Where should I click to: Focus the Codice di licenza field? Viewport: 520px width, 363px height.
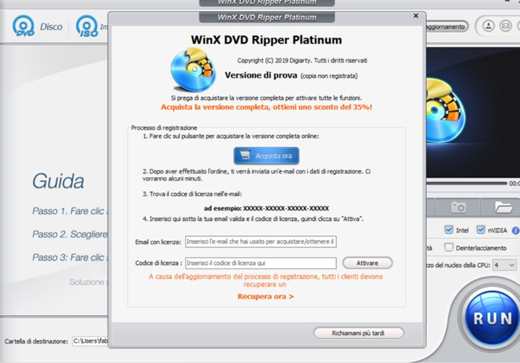261,263
